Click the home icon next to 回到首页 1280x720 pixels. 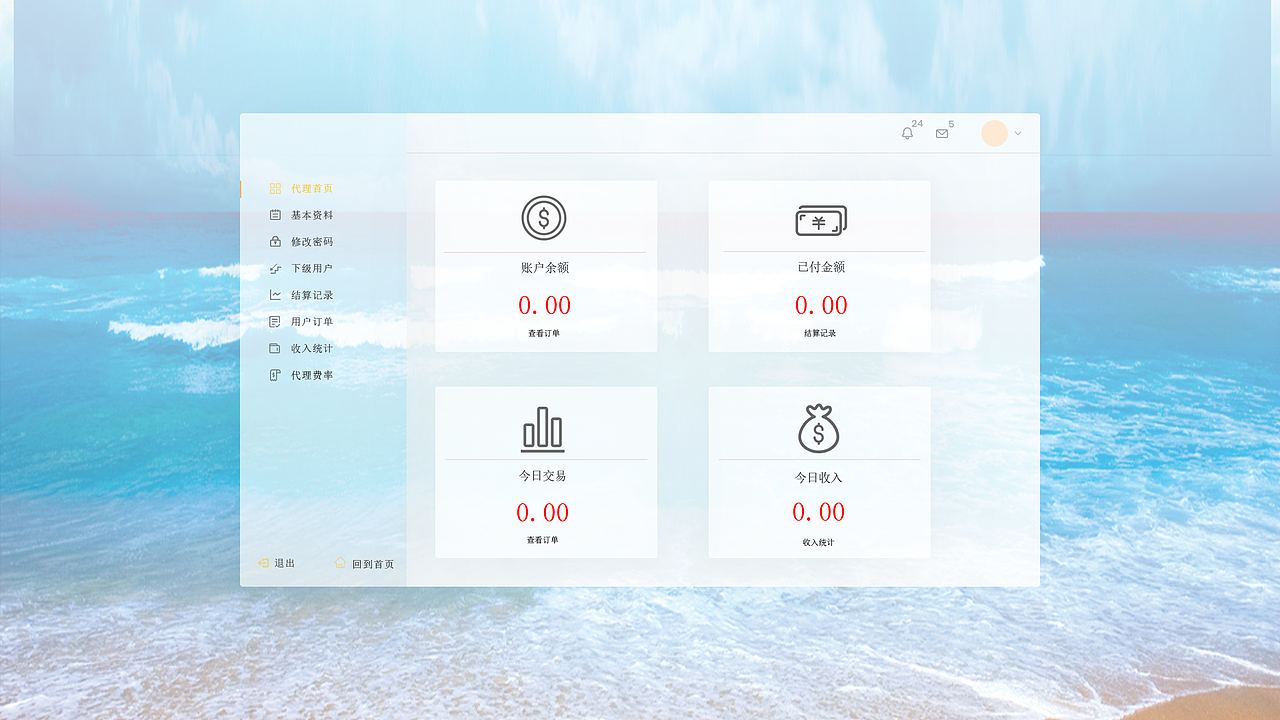click(340, 563)
